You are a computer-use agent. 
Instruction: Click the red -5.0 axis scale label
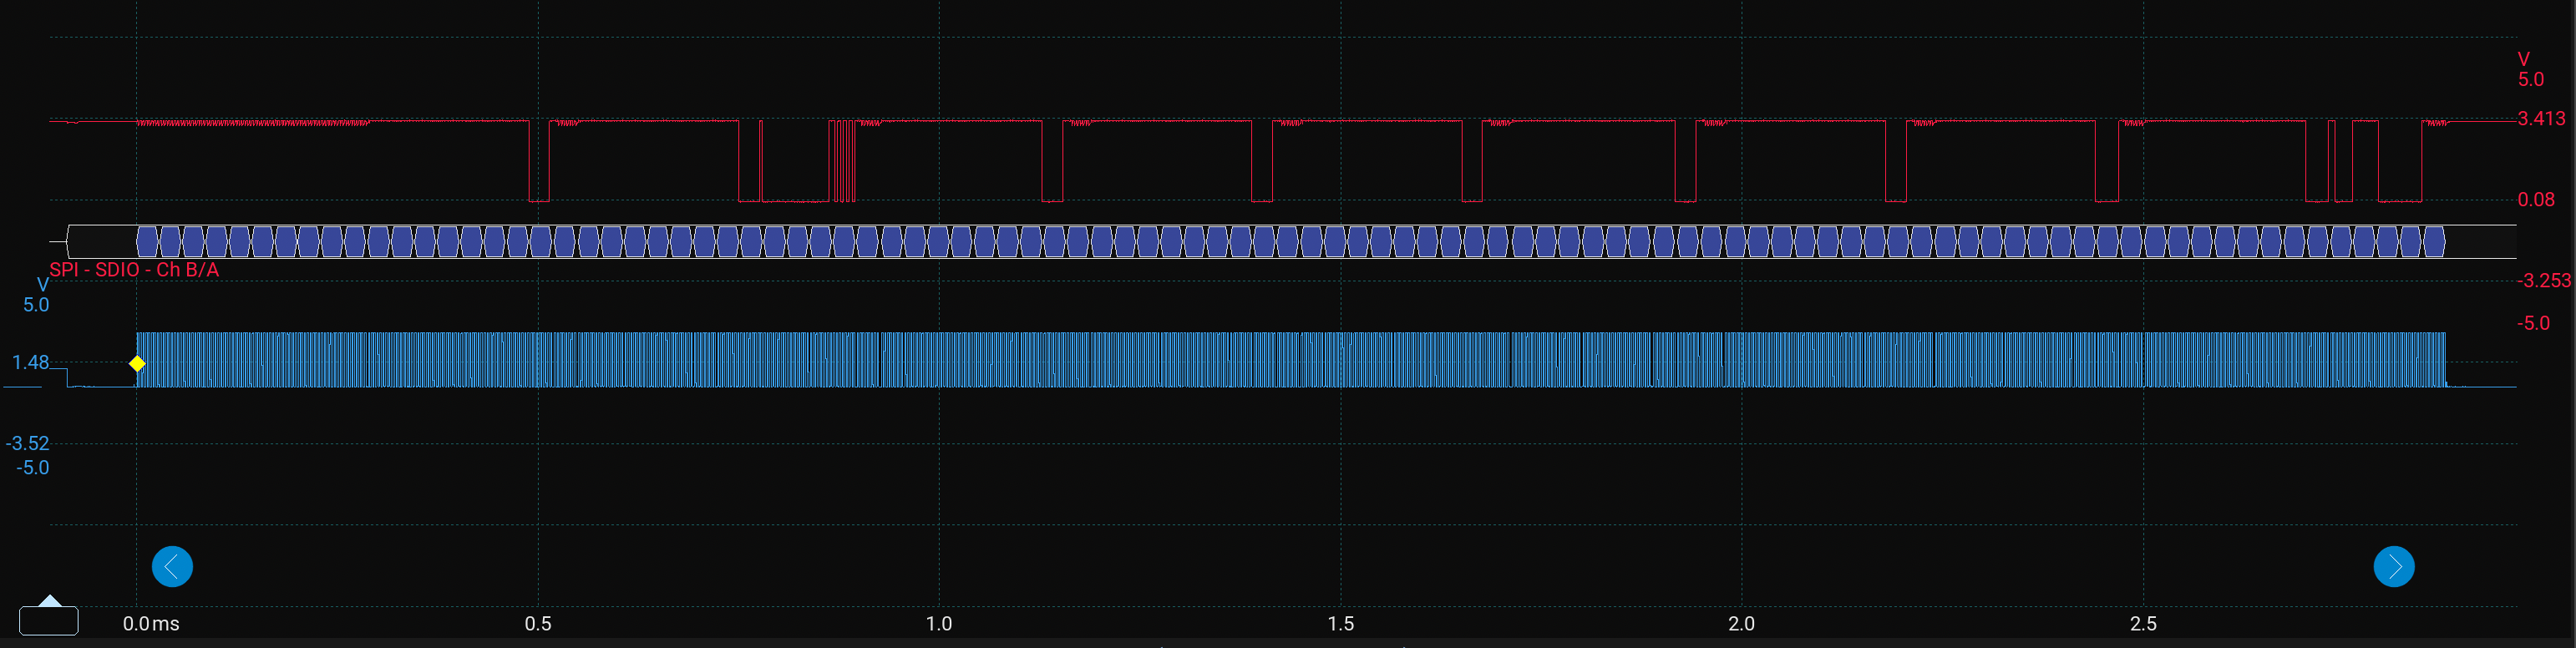click(x=2533, y=323)
